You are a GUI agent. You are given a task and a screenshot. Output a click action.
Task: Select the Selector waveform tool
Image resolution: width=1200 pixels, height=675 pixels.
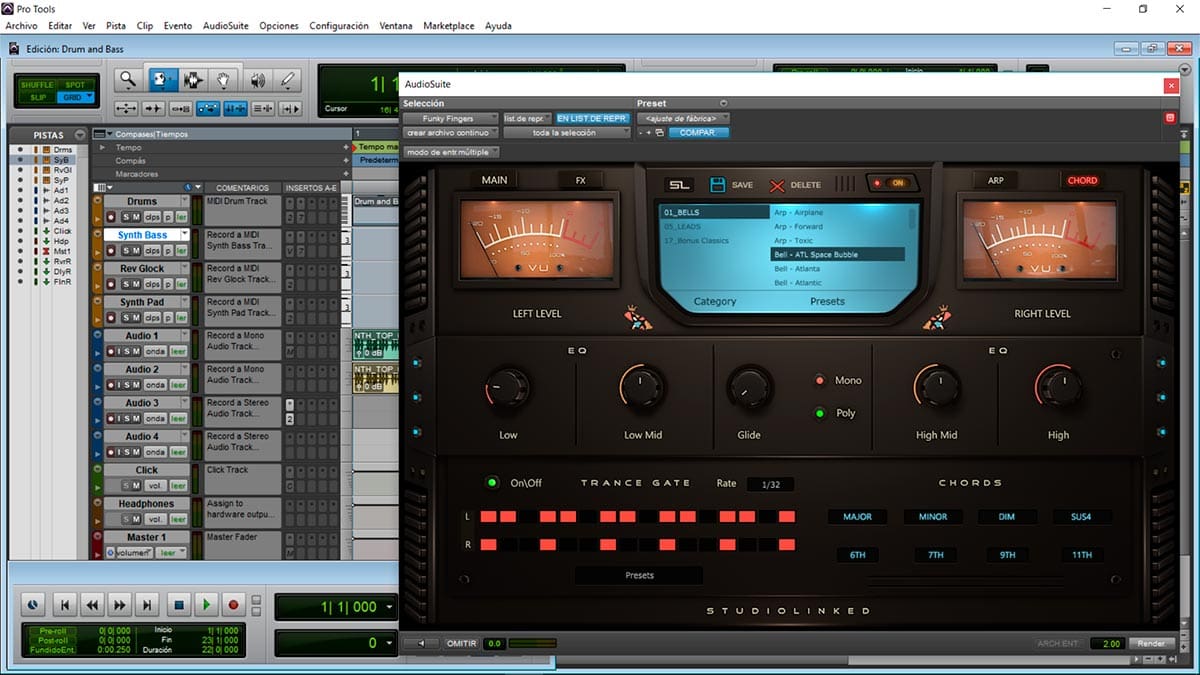click(x=193, y=80)
